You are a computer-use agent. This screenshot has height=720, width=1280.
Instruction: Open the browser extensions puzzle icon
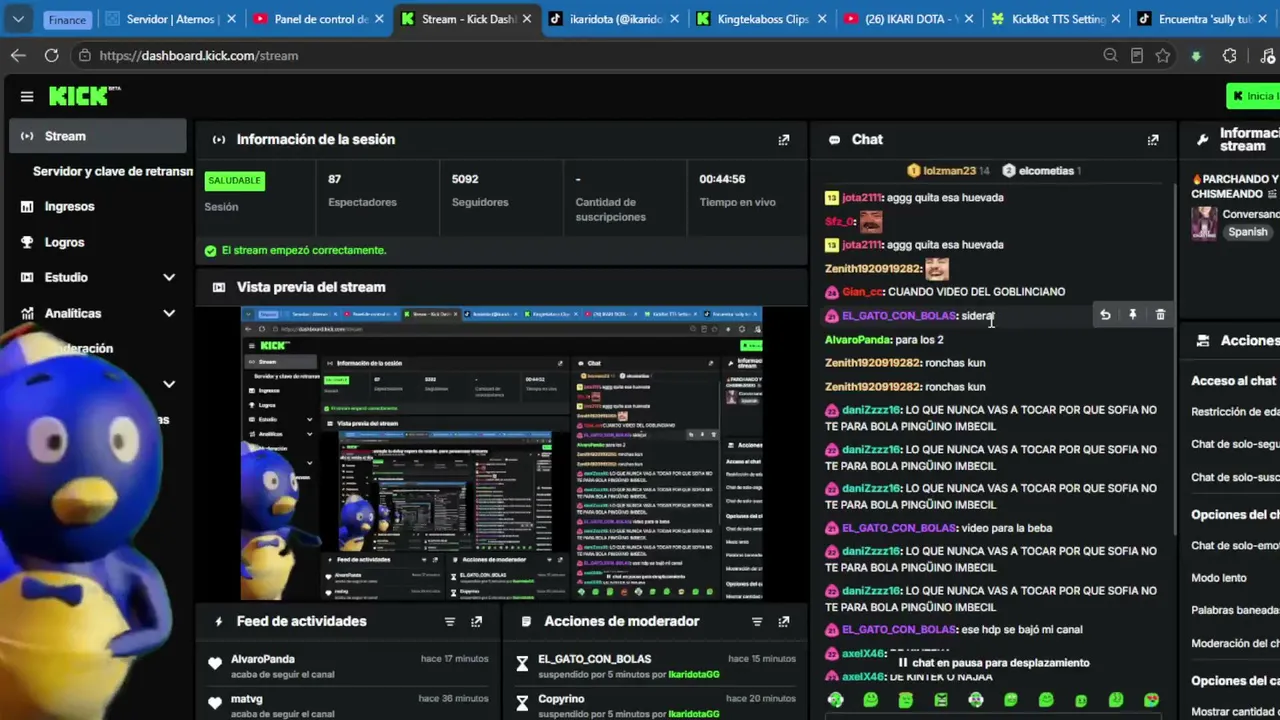pyautogui.click(x=1230, y=56)
